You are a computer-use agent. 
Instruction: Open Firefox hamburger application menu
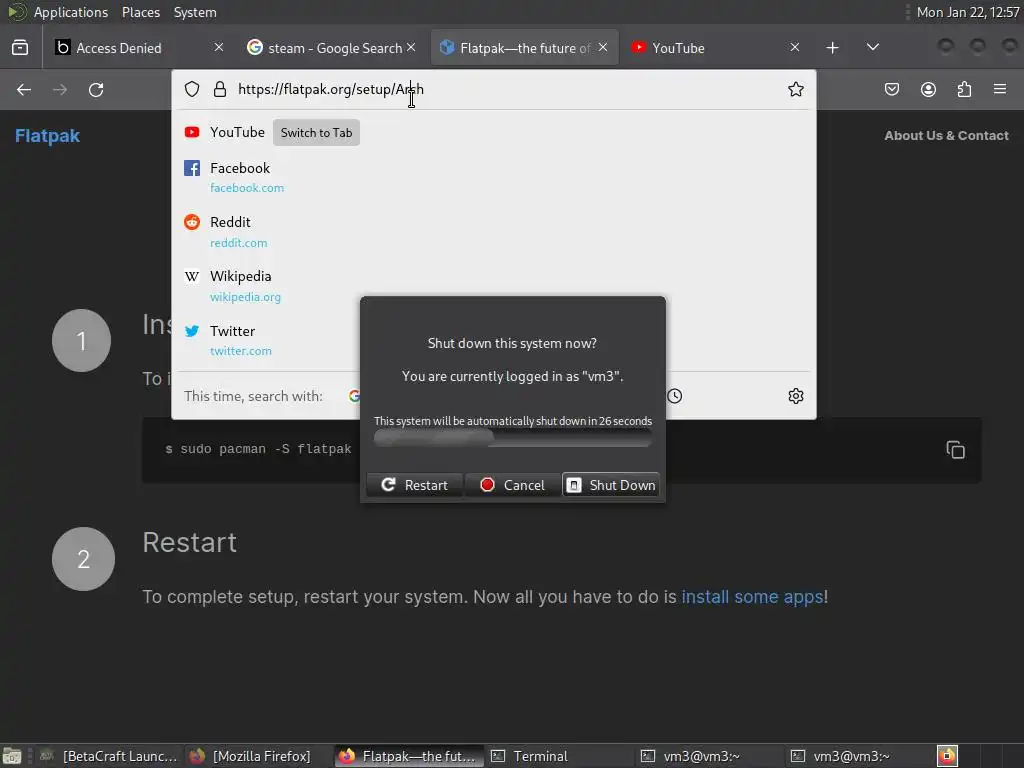(1000, 89)
